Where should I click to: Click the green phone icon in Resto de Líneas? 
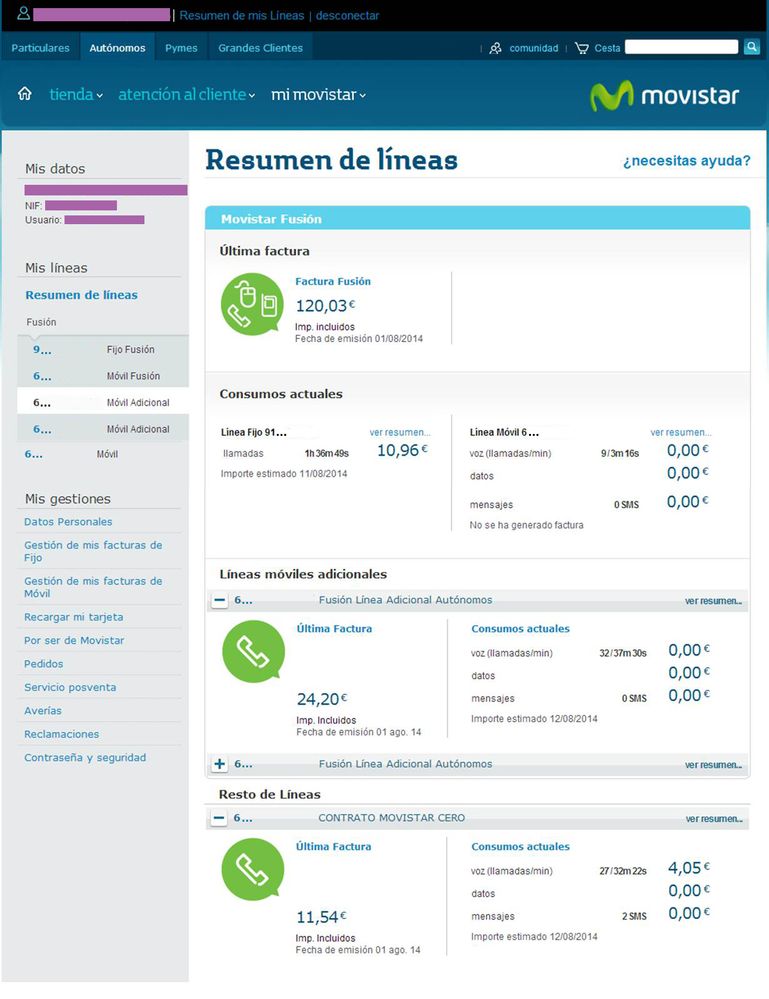[x=251, y=869]
